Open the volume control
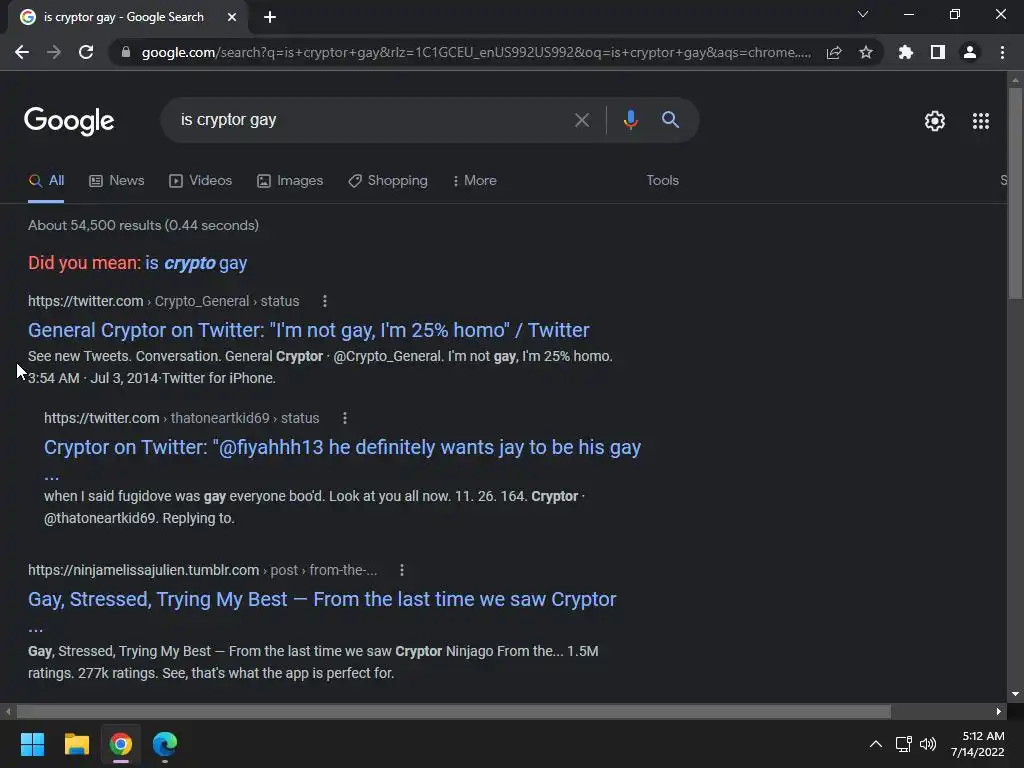 pyautogui.click(x=928, y=744)
